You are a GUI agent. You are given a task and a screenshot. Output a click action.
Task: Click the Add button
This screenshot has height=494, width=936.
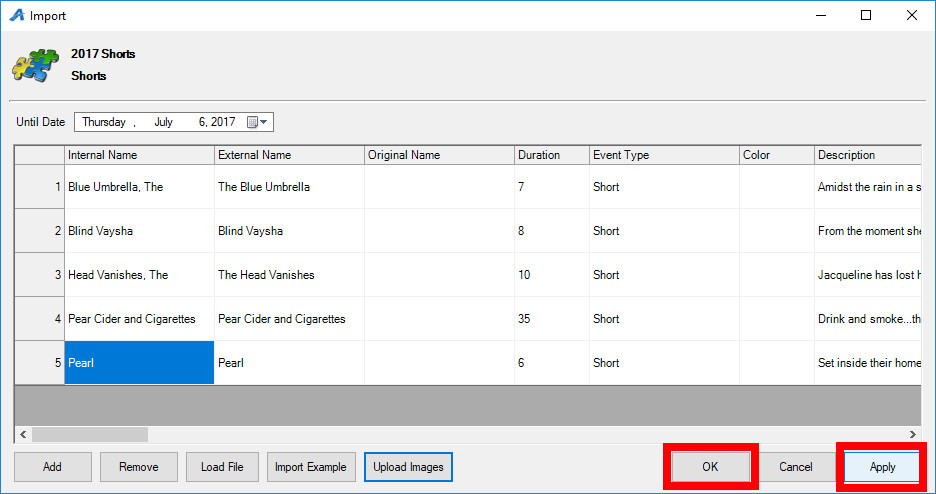53,467
